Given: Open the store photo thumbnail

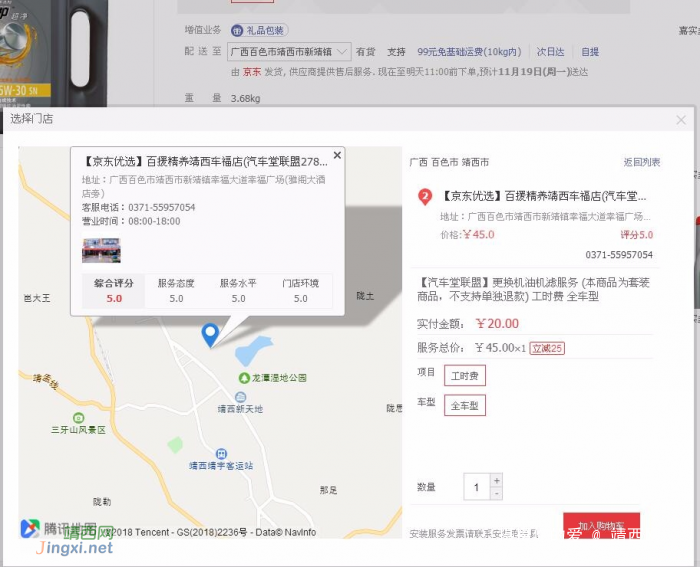Looking at the screenshot, I should (x=101, y=250).
